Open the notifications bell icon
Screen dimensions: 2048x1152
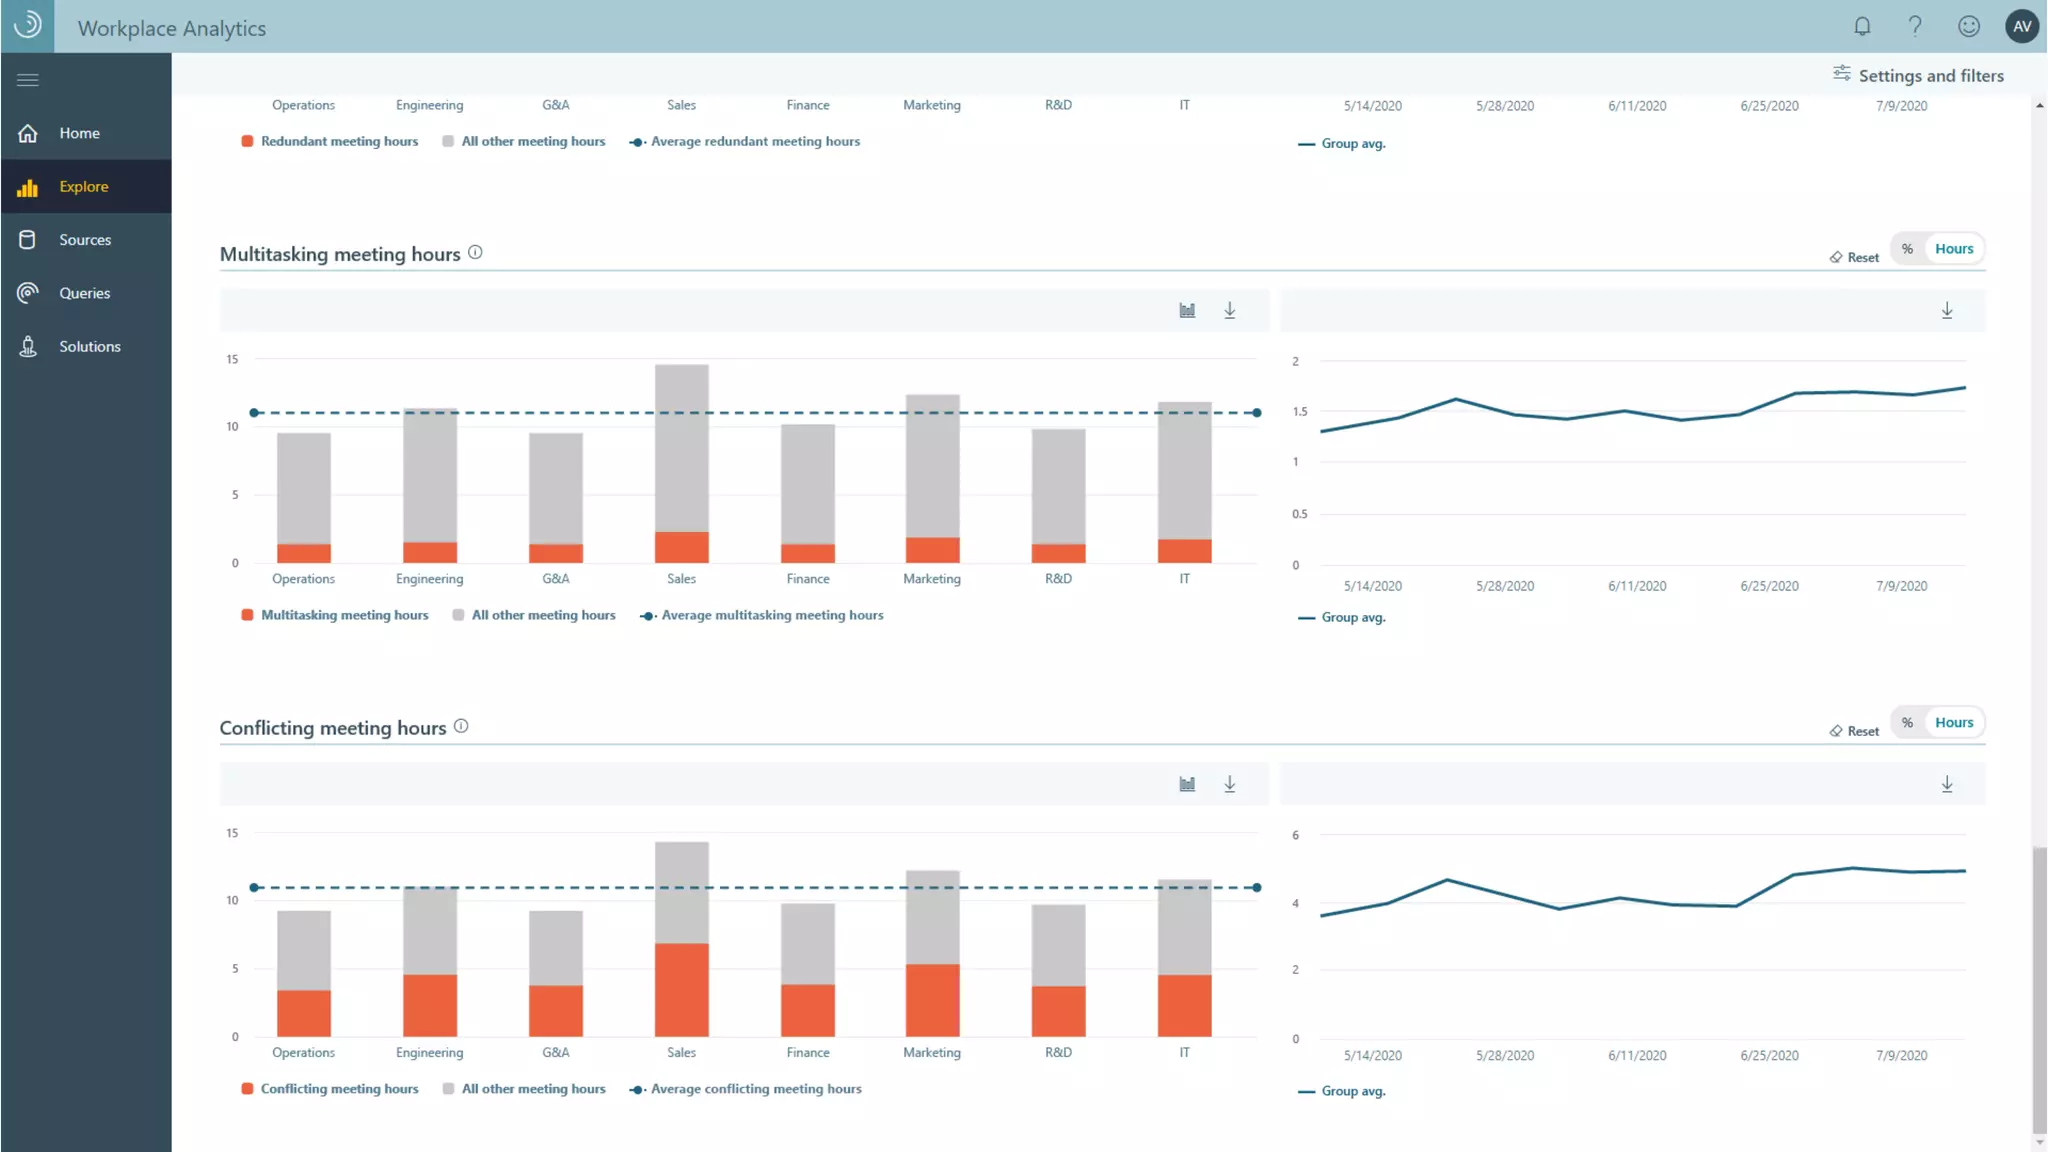[1862, 27]
